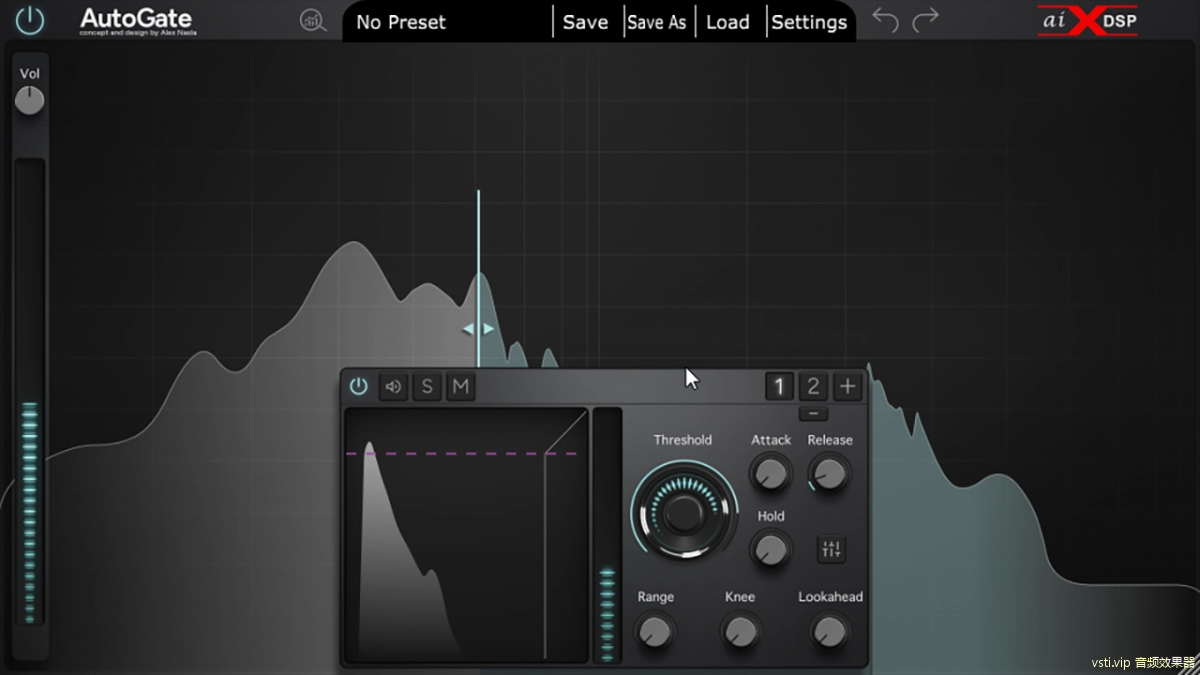Click the Attack knob
This screenshot has width=1200, height=675.
[x=770, y=472]
